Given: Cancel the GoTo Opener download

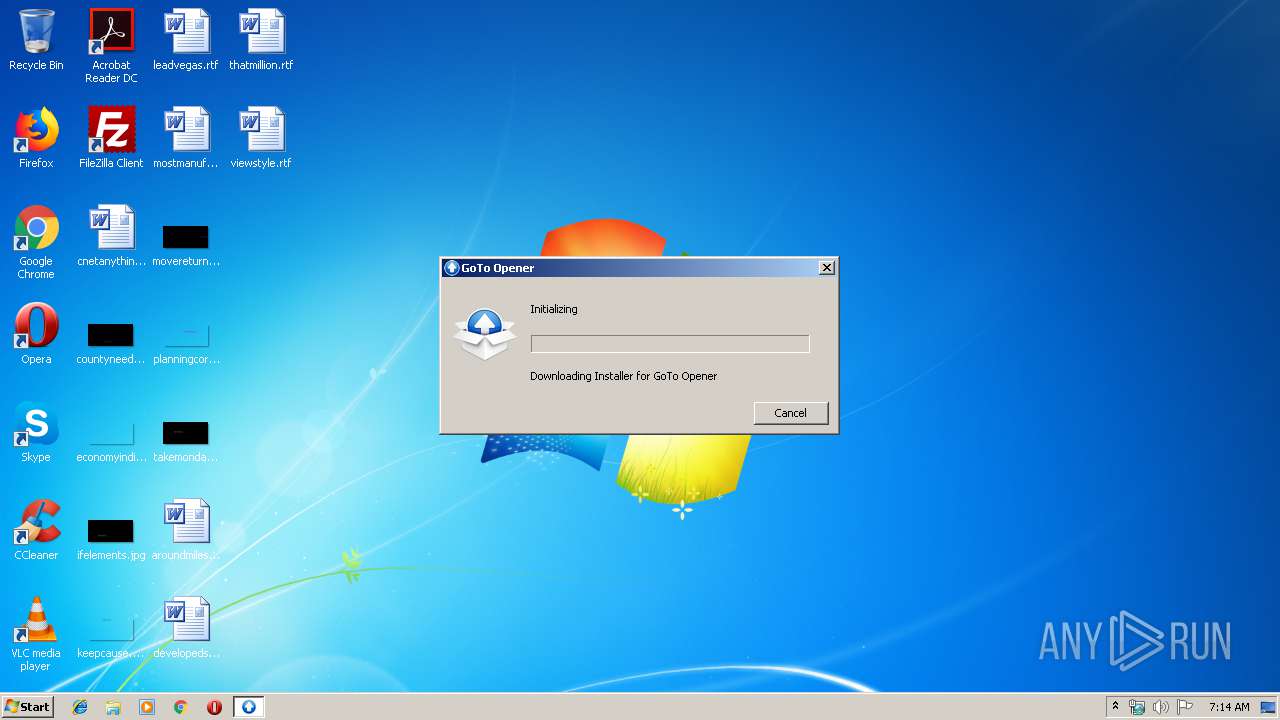Looking at the screenshot, I should [x=790, y=413].
